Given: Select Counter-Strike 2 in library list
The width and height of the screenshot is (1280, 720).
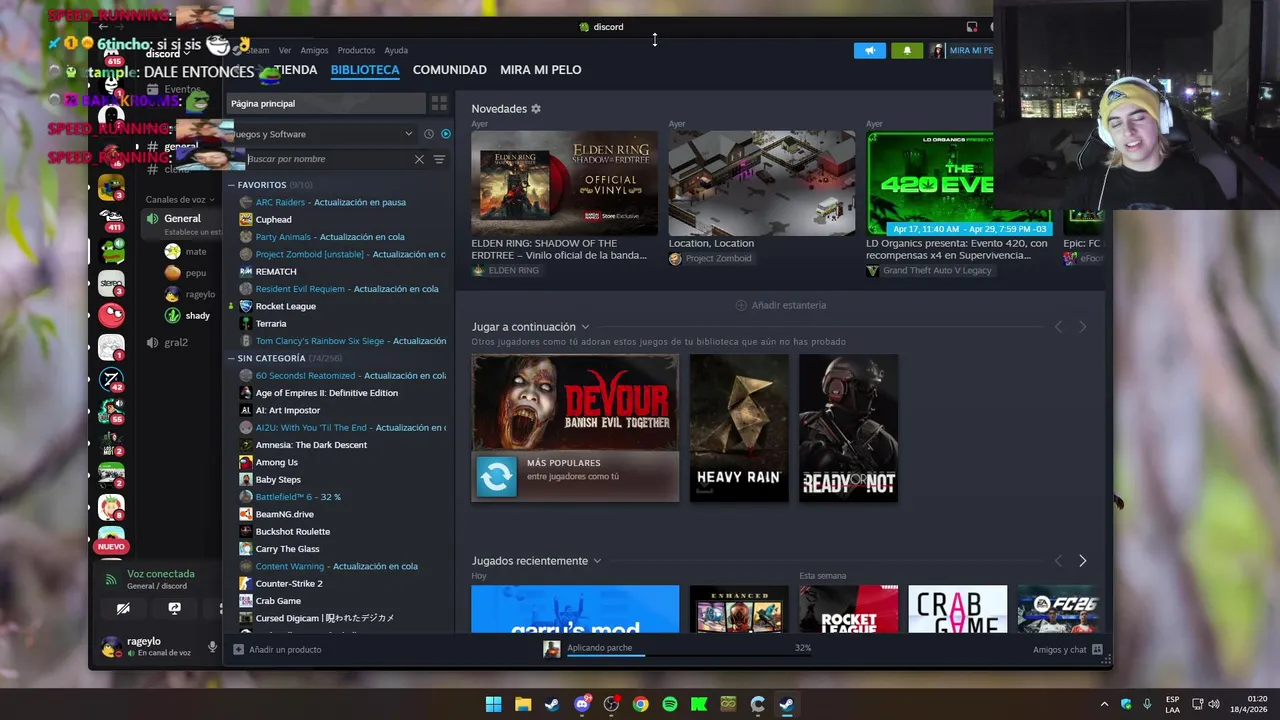Looking at the screenshot, I should coord(289,583).
